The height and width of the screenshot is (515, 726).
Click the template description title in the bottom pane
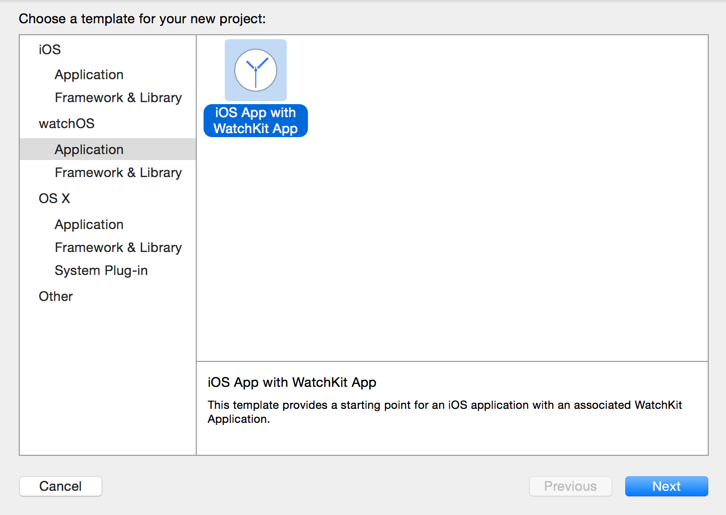(292, 383)
